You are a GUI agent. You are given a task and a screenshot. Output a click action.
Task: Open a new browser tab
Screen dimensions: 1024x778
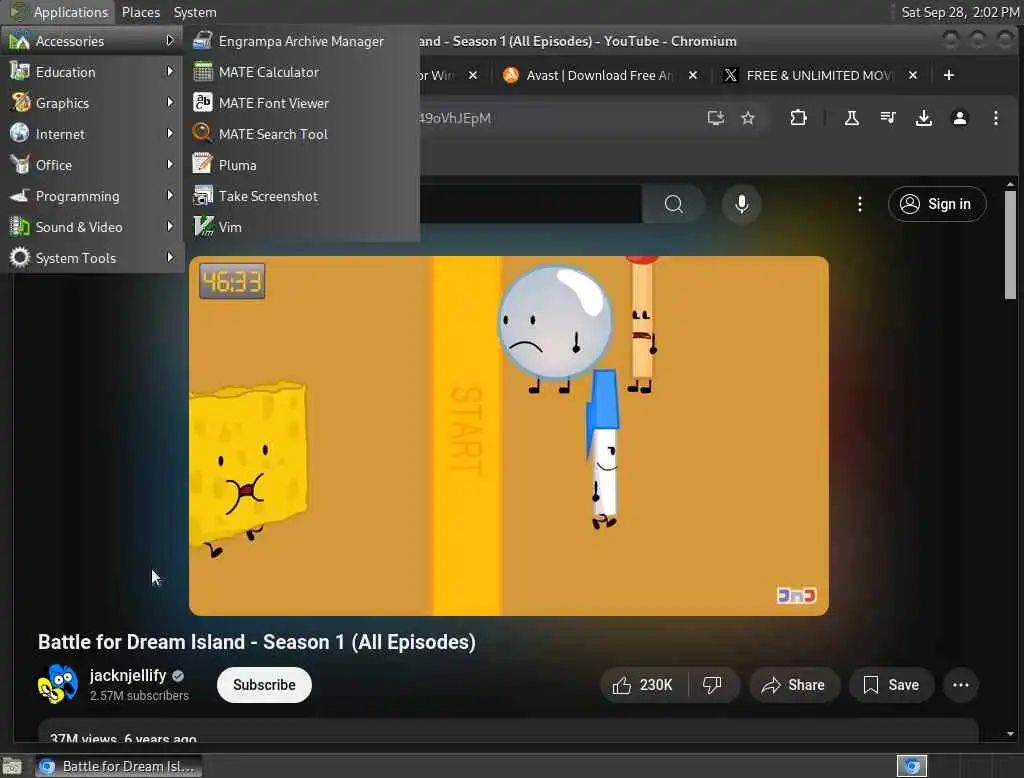tap(949, 75)
